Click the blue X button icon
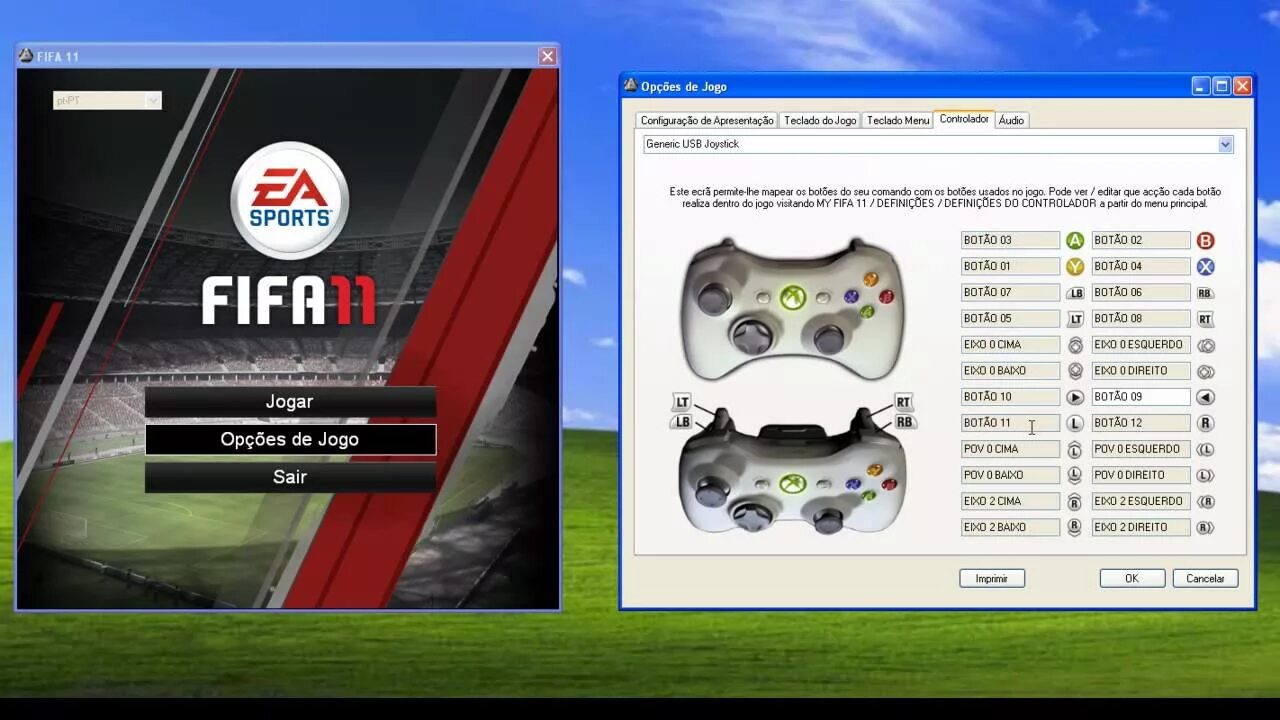The width and height of the screenshot is (1280, 720). coord(1205,267)
